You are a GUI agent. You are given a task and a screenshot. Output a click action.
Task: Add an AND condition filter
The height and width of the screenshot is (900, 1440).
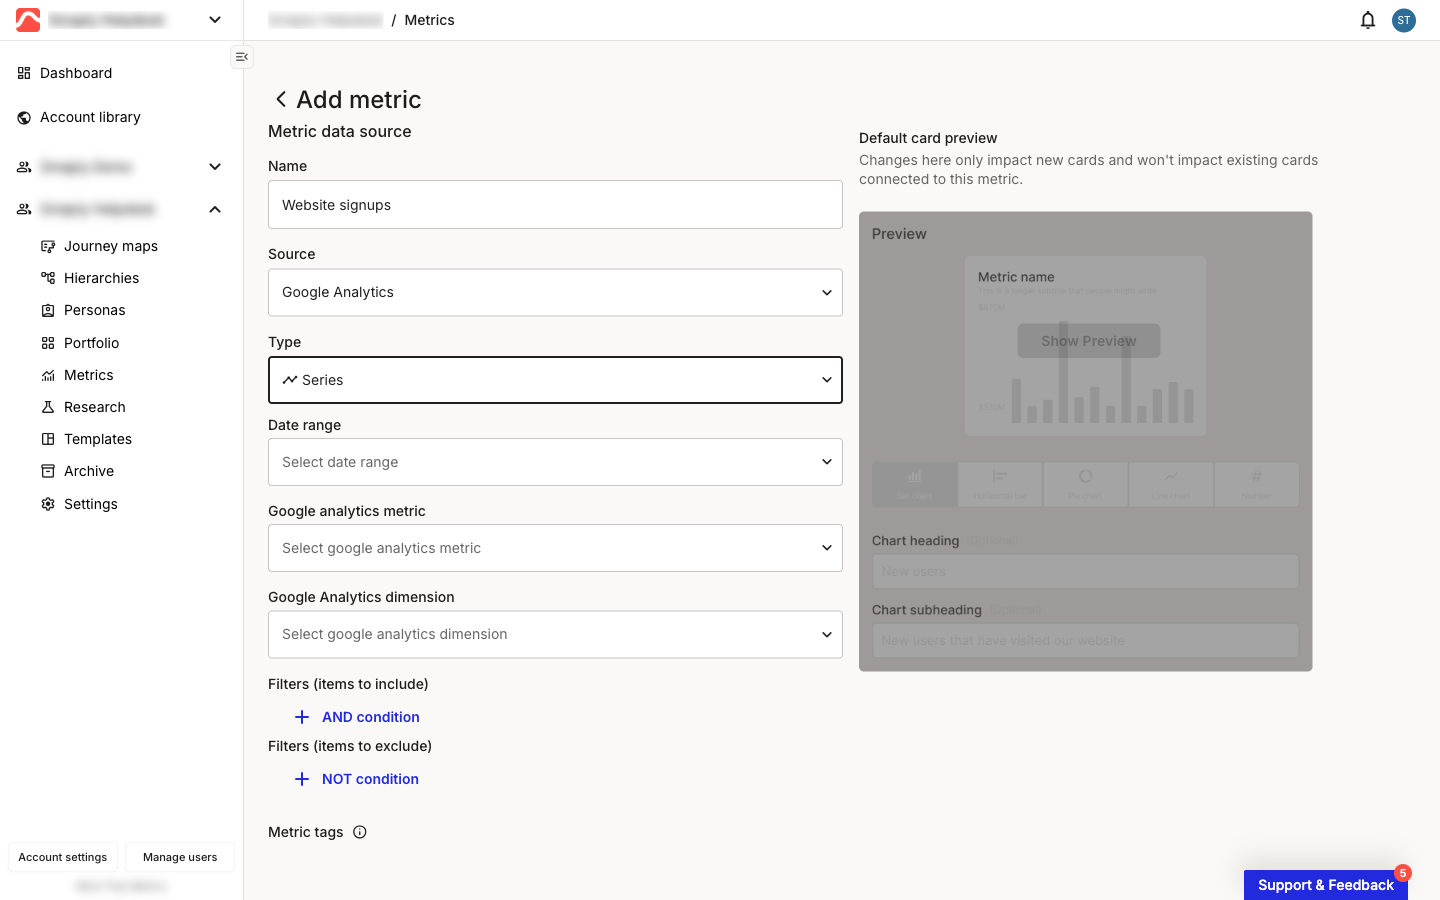click(x=357, y=717)
